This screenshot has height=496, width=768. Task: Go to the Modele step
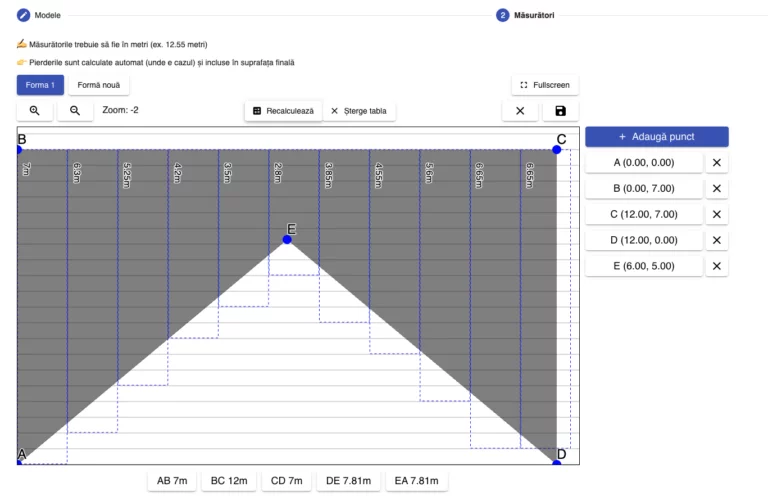39,15
